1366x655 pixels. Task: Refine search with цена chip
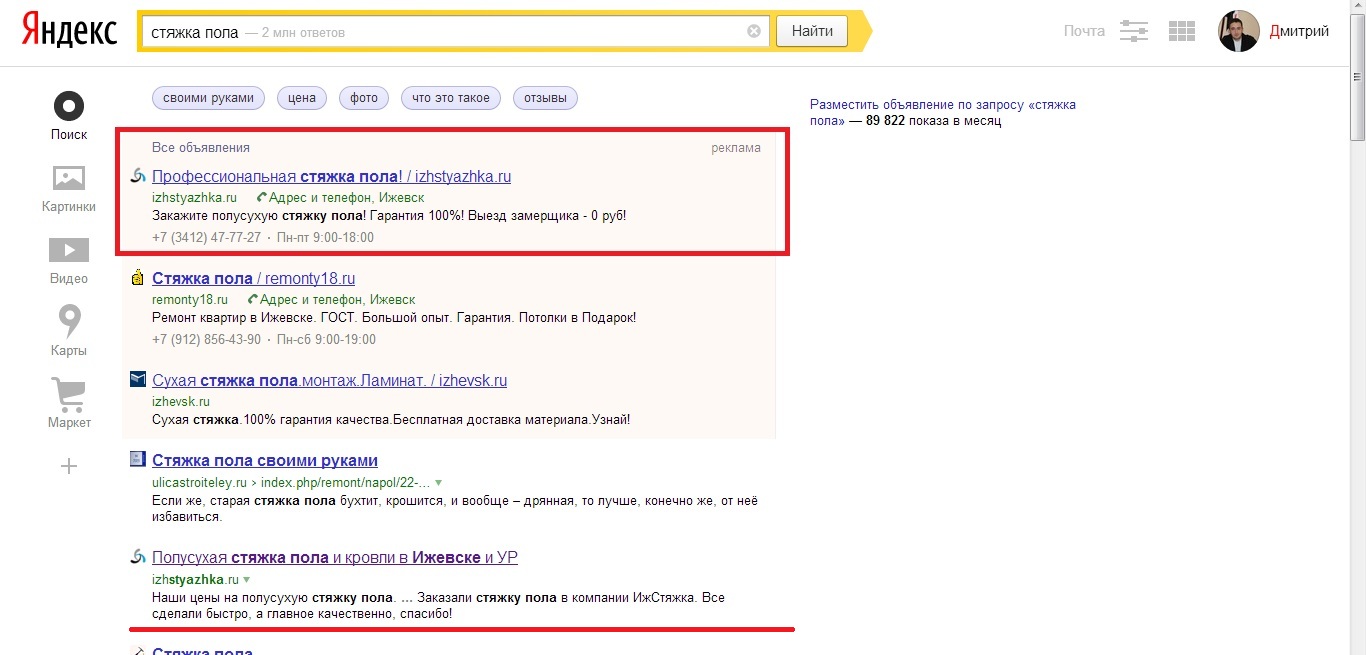(x=301, y=98)
